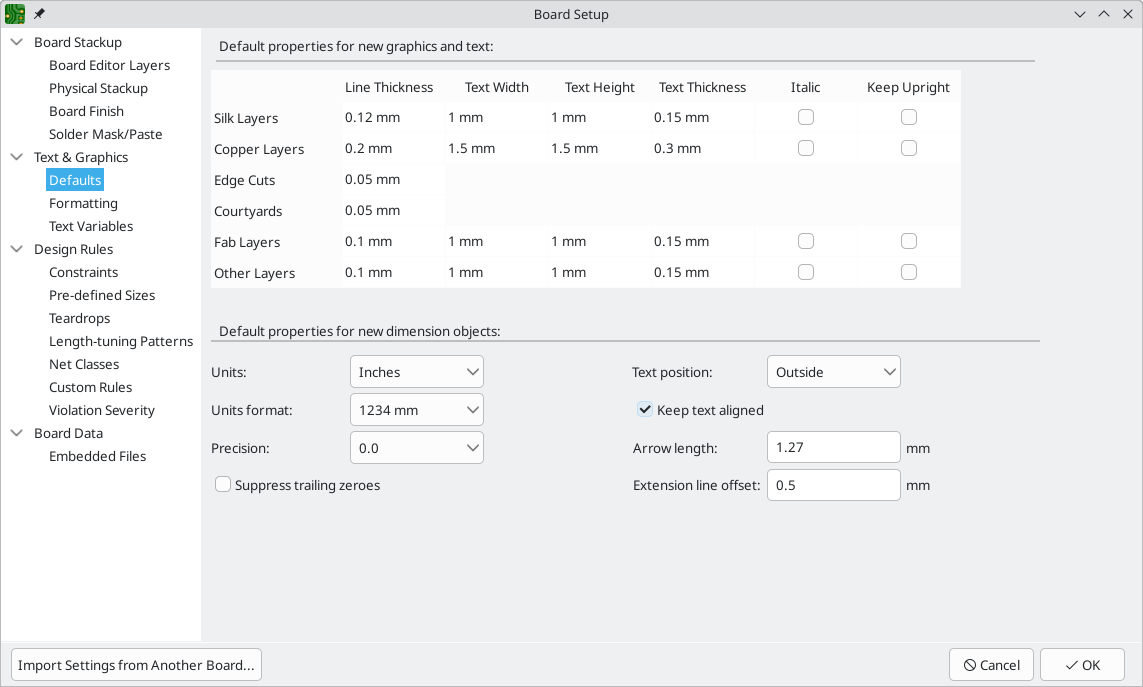Open the Precision dropdown
Image resolution: width=1143 pixels, height=687 pixels.
417,448
